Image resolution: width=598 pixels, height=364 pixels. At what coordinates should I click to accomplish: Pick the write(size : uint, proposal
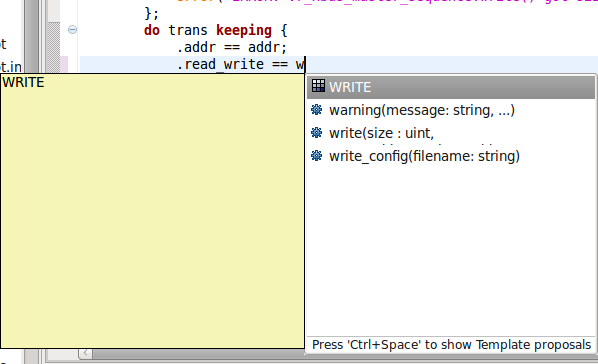451,133
